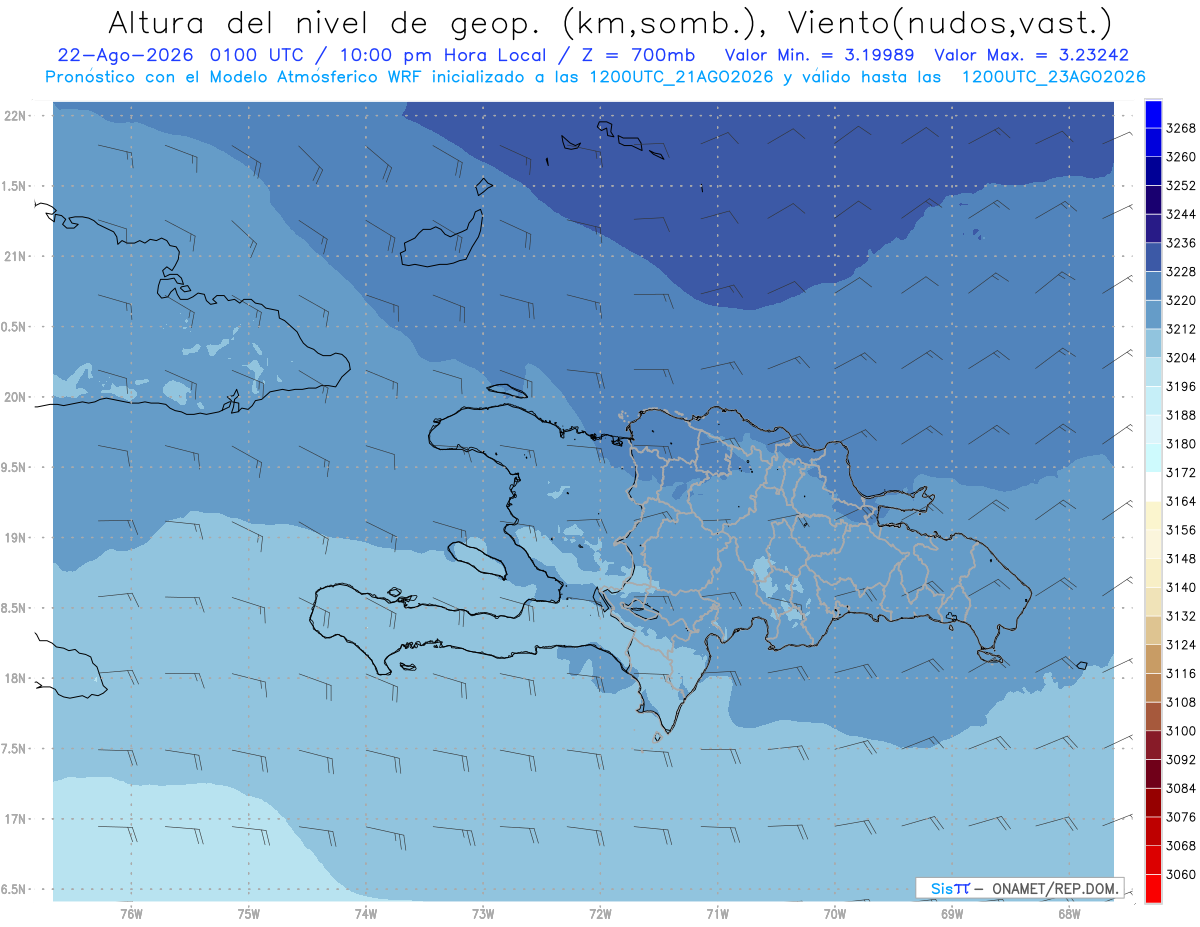Click the longitude axis label 71W

coord(717,912)
